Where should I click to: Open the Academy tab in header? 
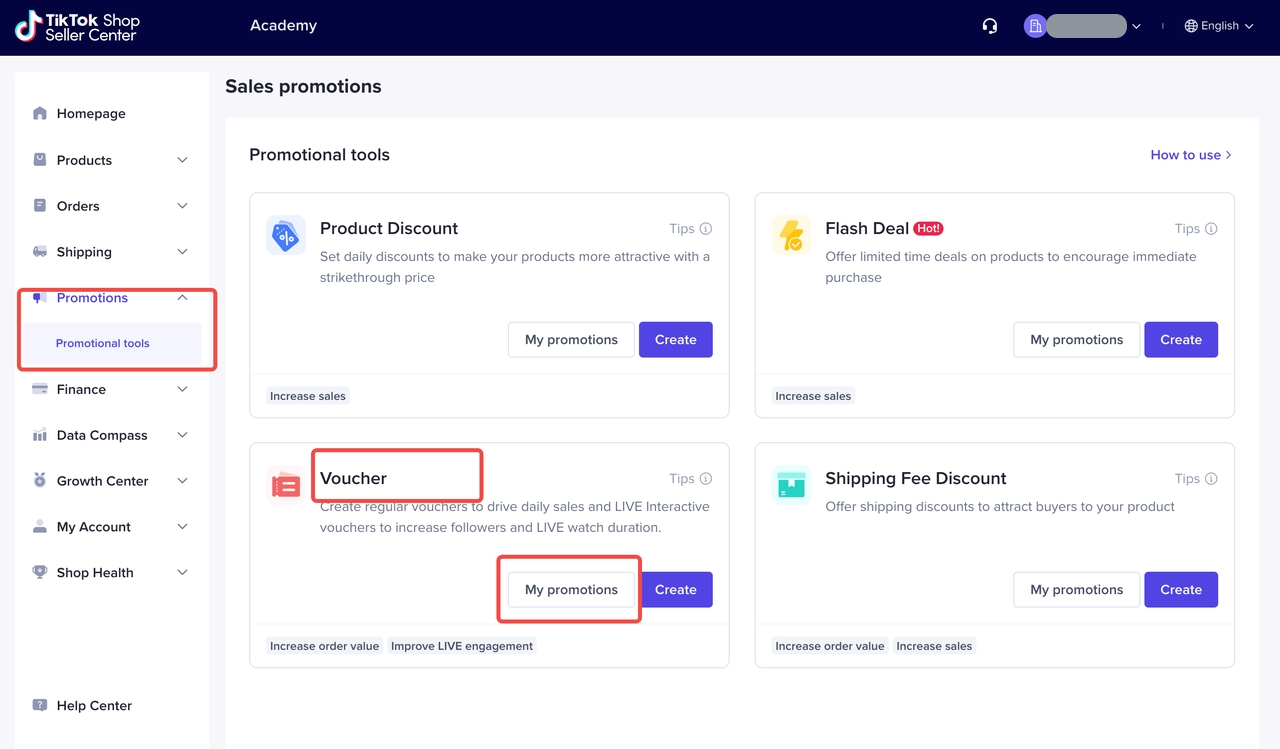tap(283, 26)
